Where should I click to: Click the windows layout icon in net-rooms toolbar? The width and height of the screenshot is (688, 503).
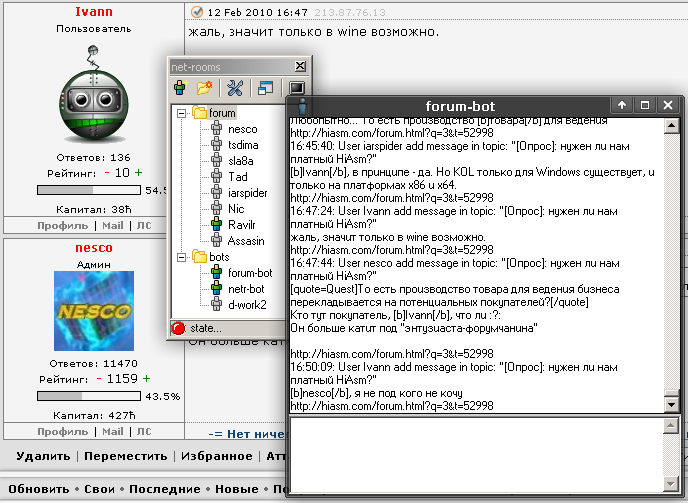(266, 89)
